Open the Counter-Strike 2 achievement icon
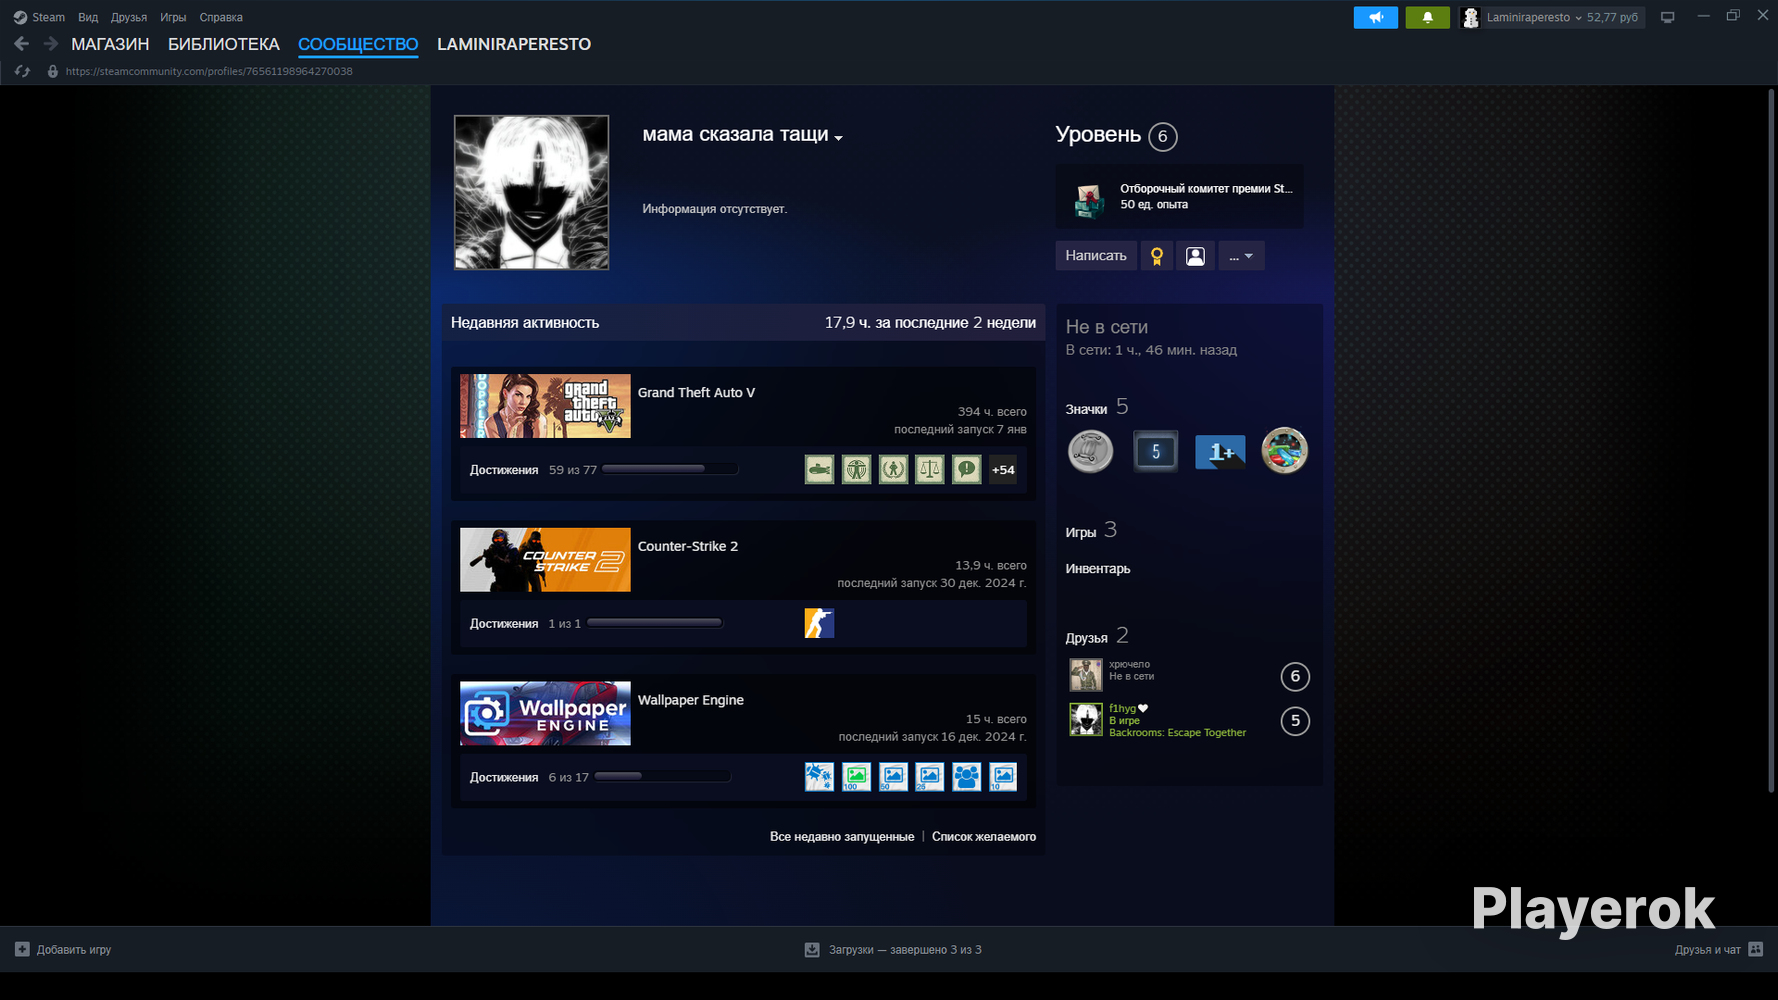 pos(819,623)
